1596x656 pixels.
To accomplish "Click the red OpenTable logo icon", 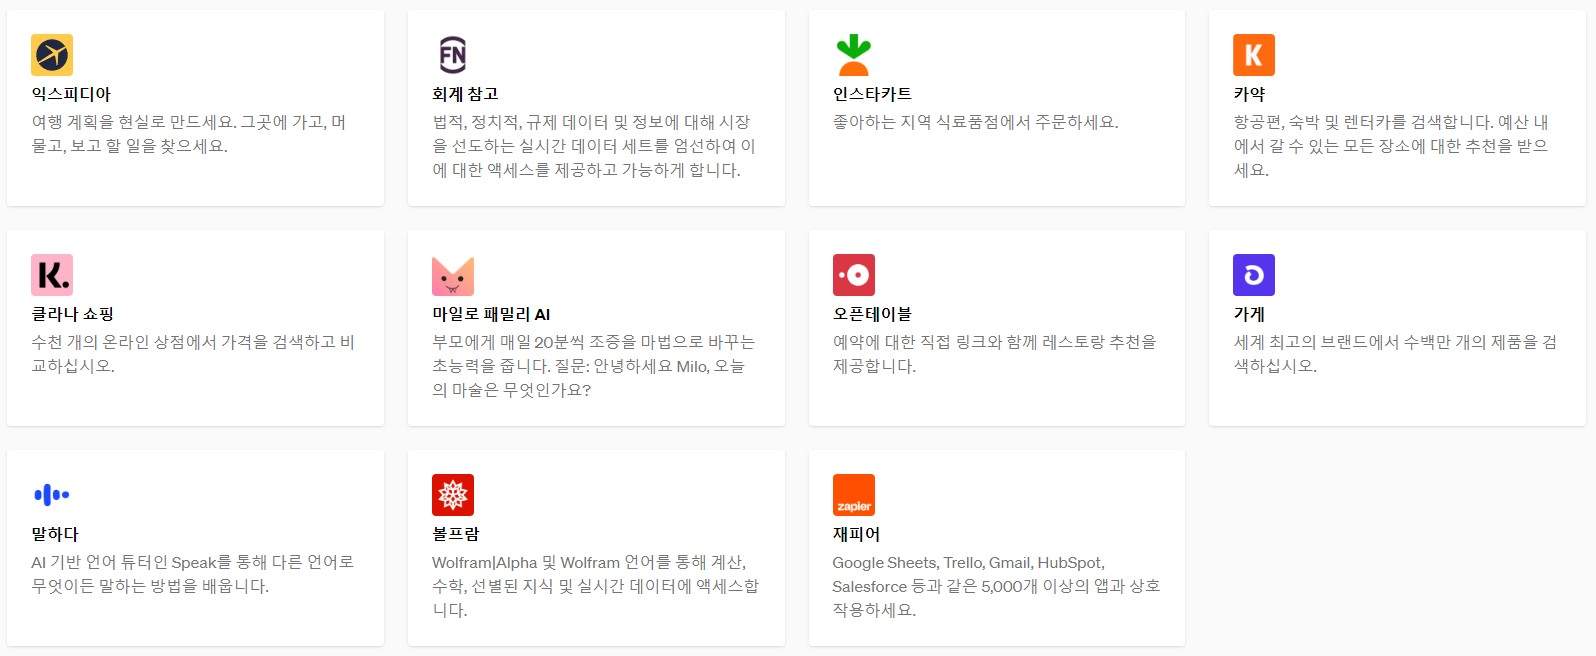I will tap(854, 274).
